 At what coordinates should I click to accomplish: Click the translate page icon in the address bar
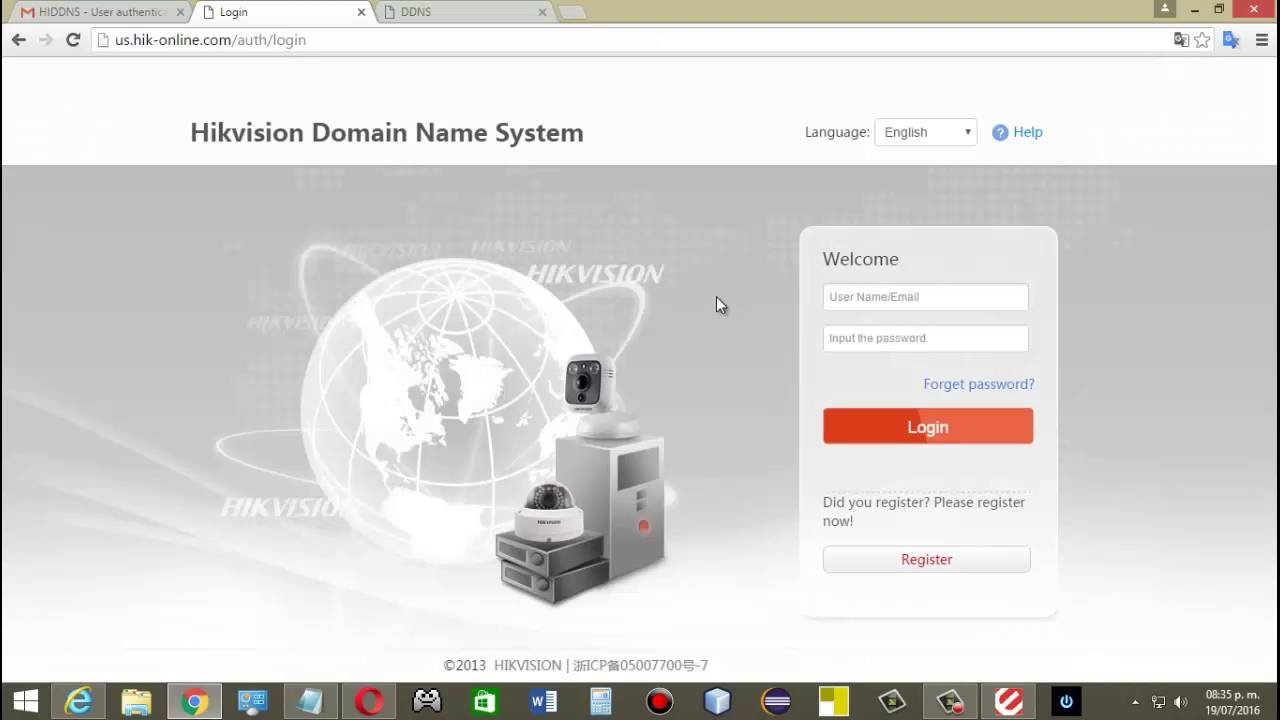[x=1181, y=40]
